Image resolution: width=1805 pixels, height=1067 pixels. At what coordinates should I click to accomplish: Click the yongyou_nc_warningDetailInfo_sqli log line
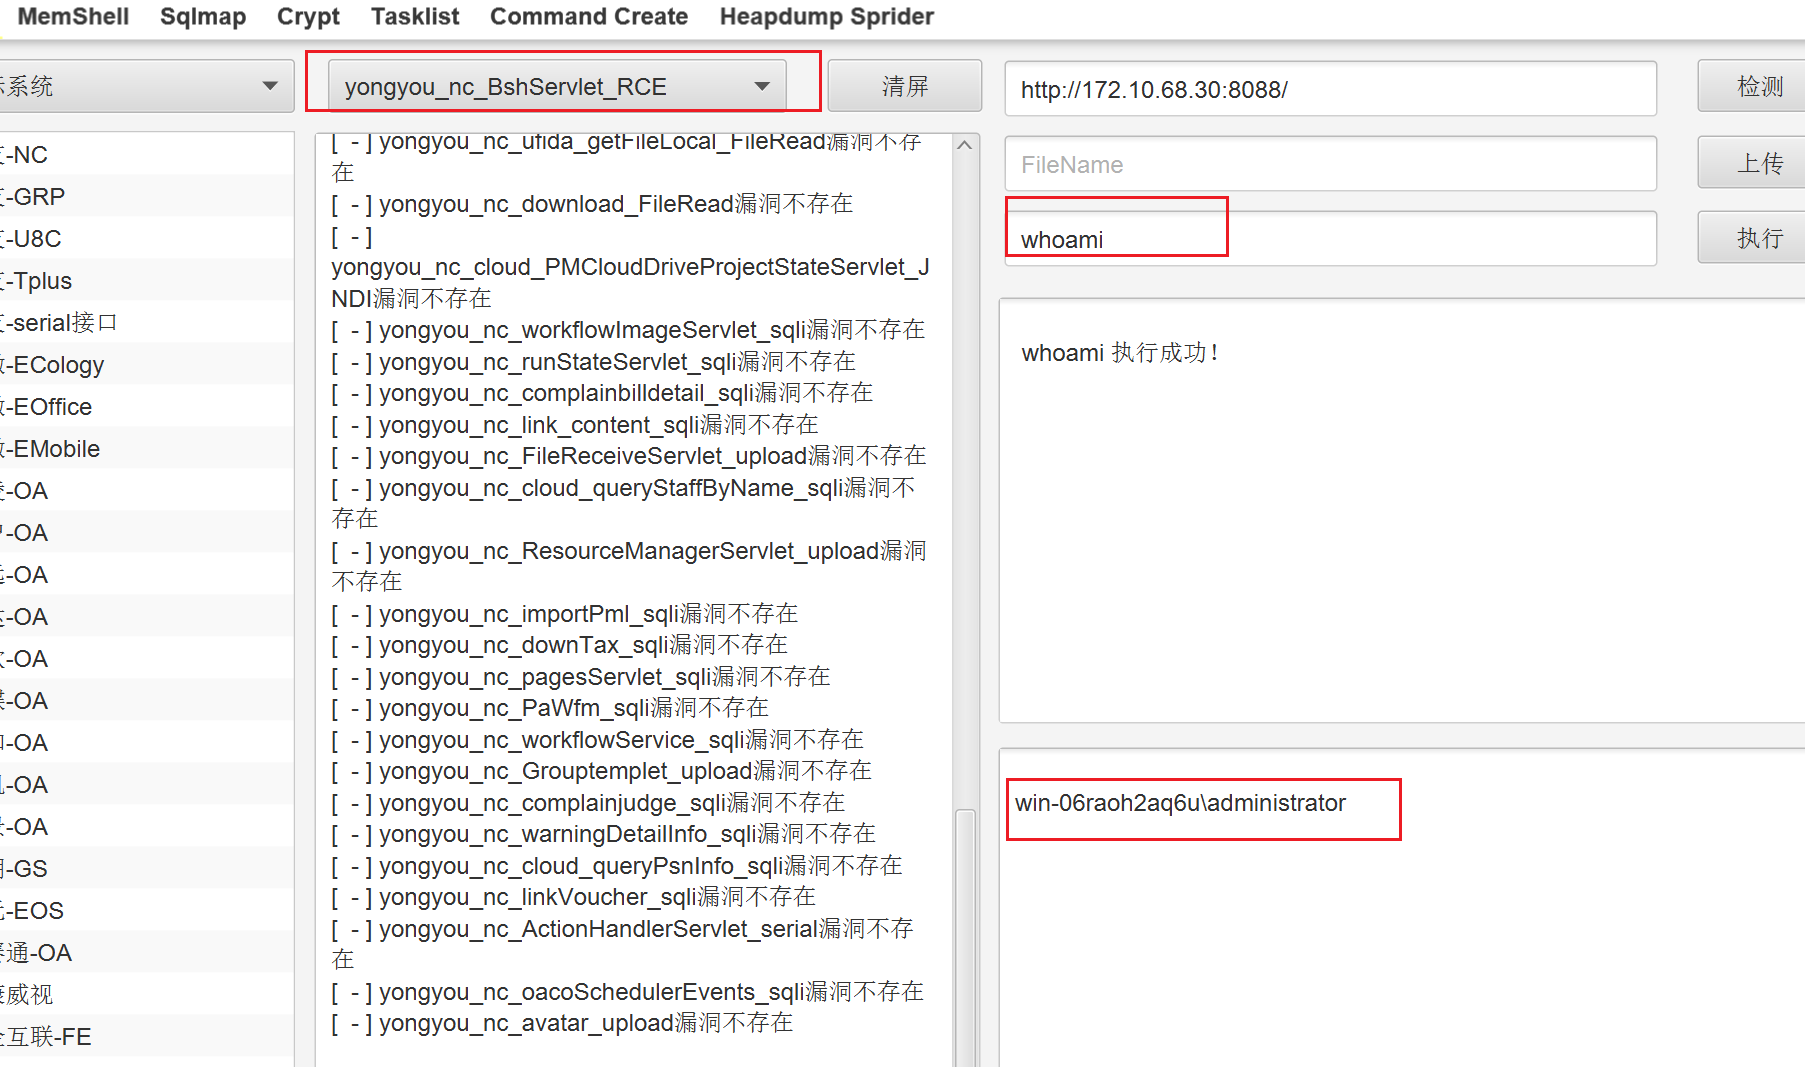[x=604, y=834]
